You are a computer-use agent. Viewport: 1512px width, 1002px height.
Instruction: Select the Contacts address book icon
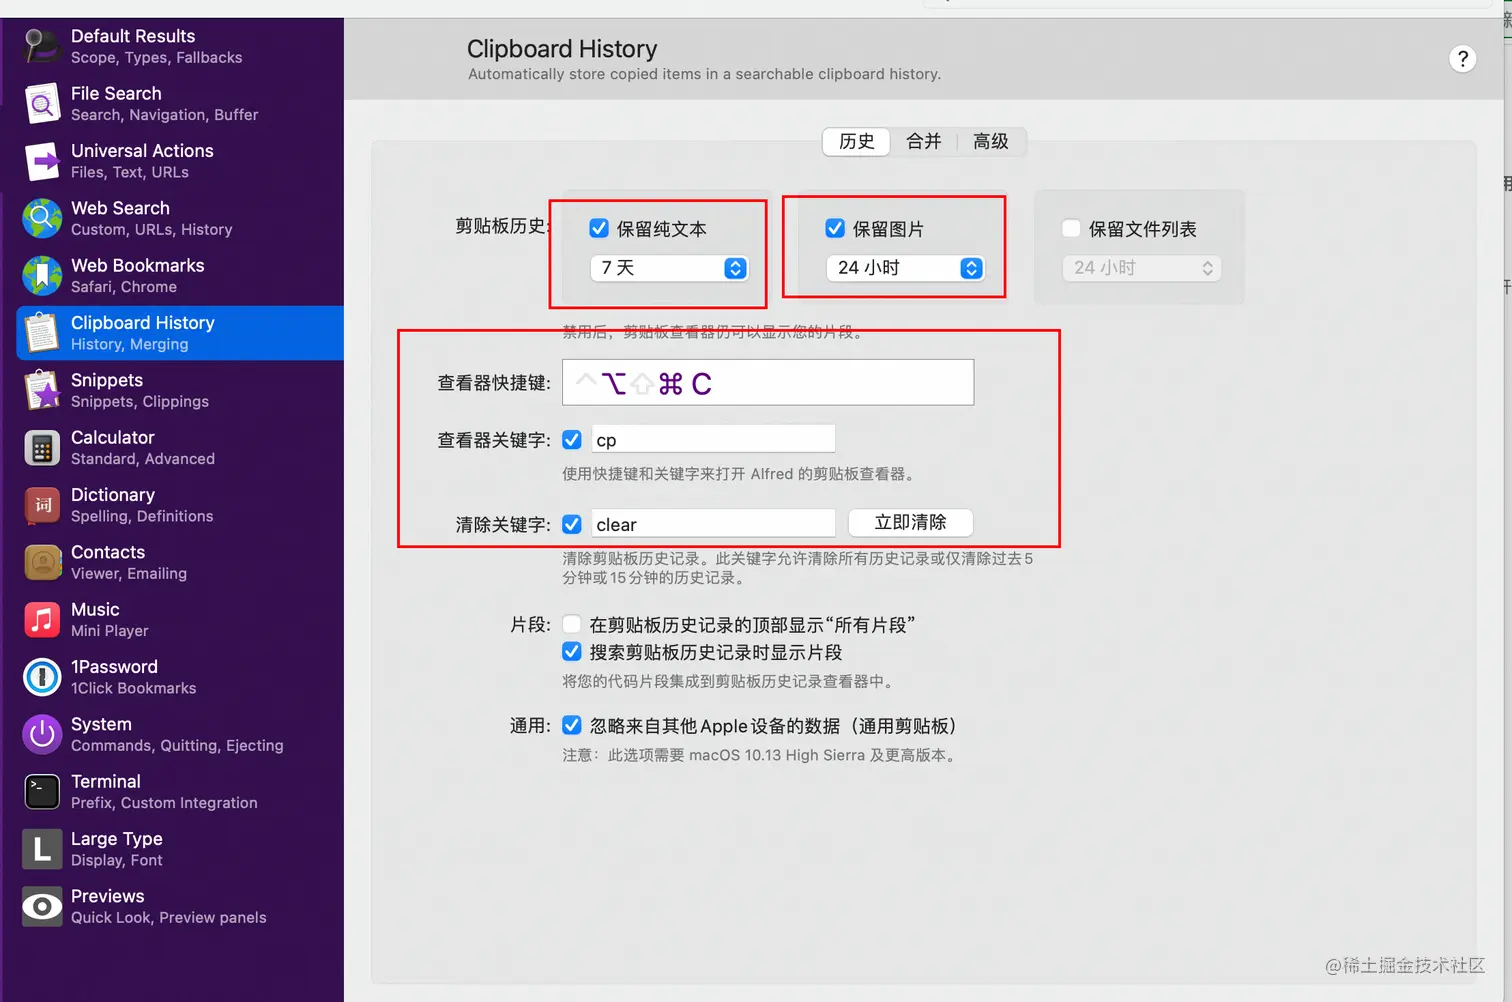(42, 562)
